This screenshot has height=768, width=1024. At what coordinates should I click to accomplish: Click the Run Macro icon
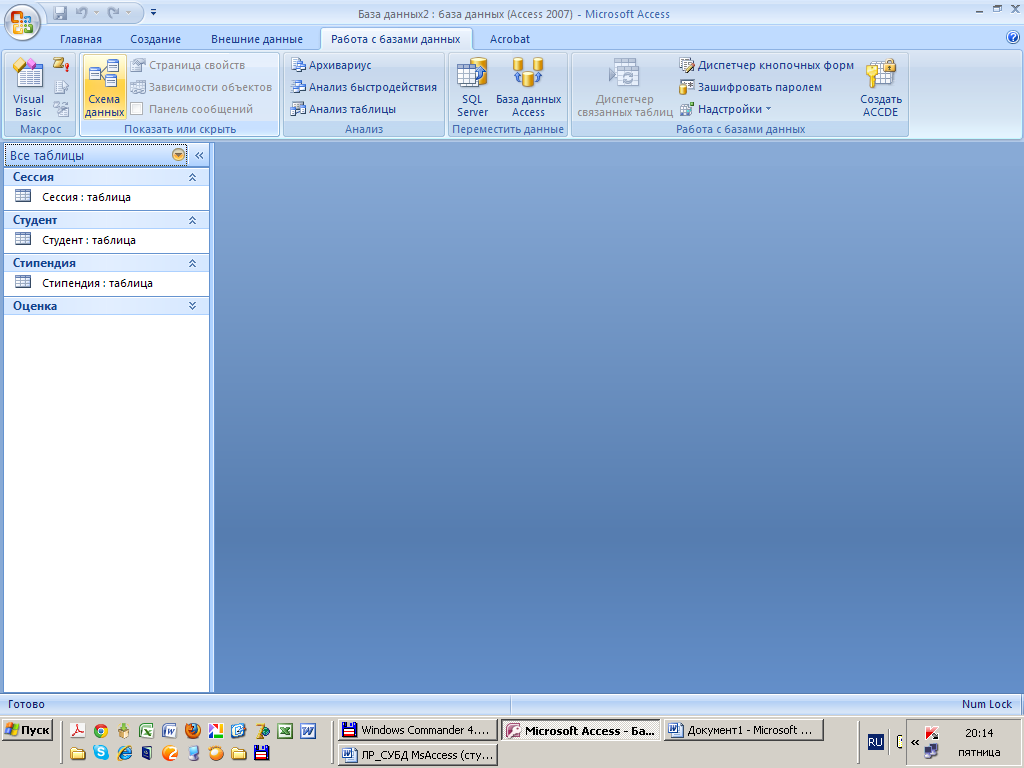coord(61,64)
